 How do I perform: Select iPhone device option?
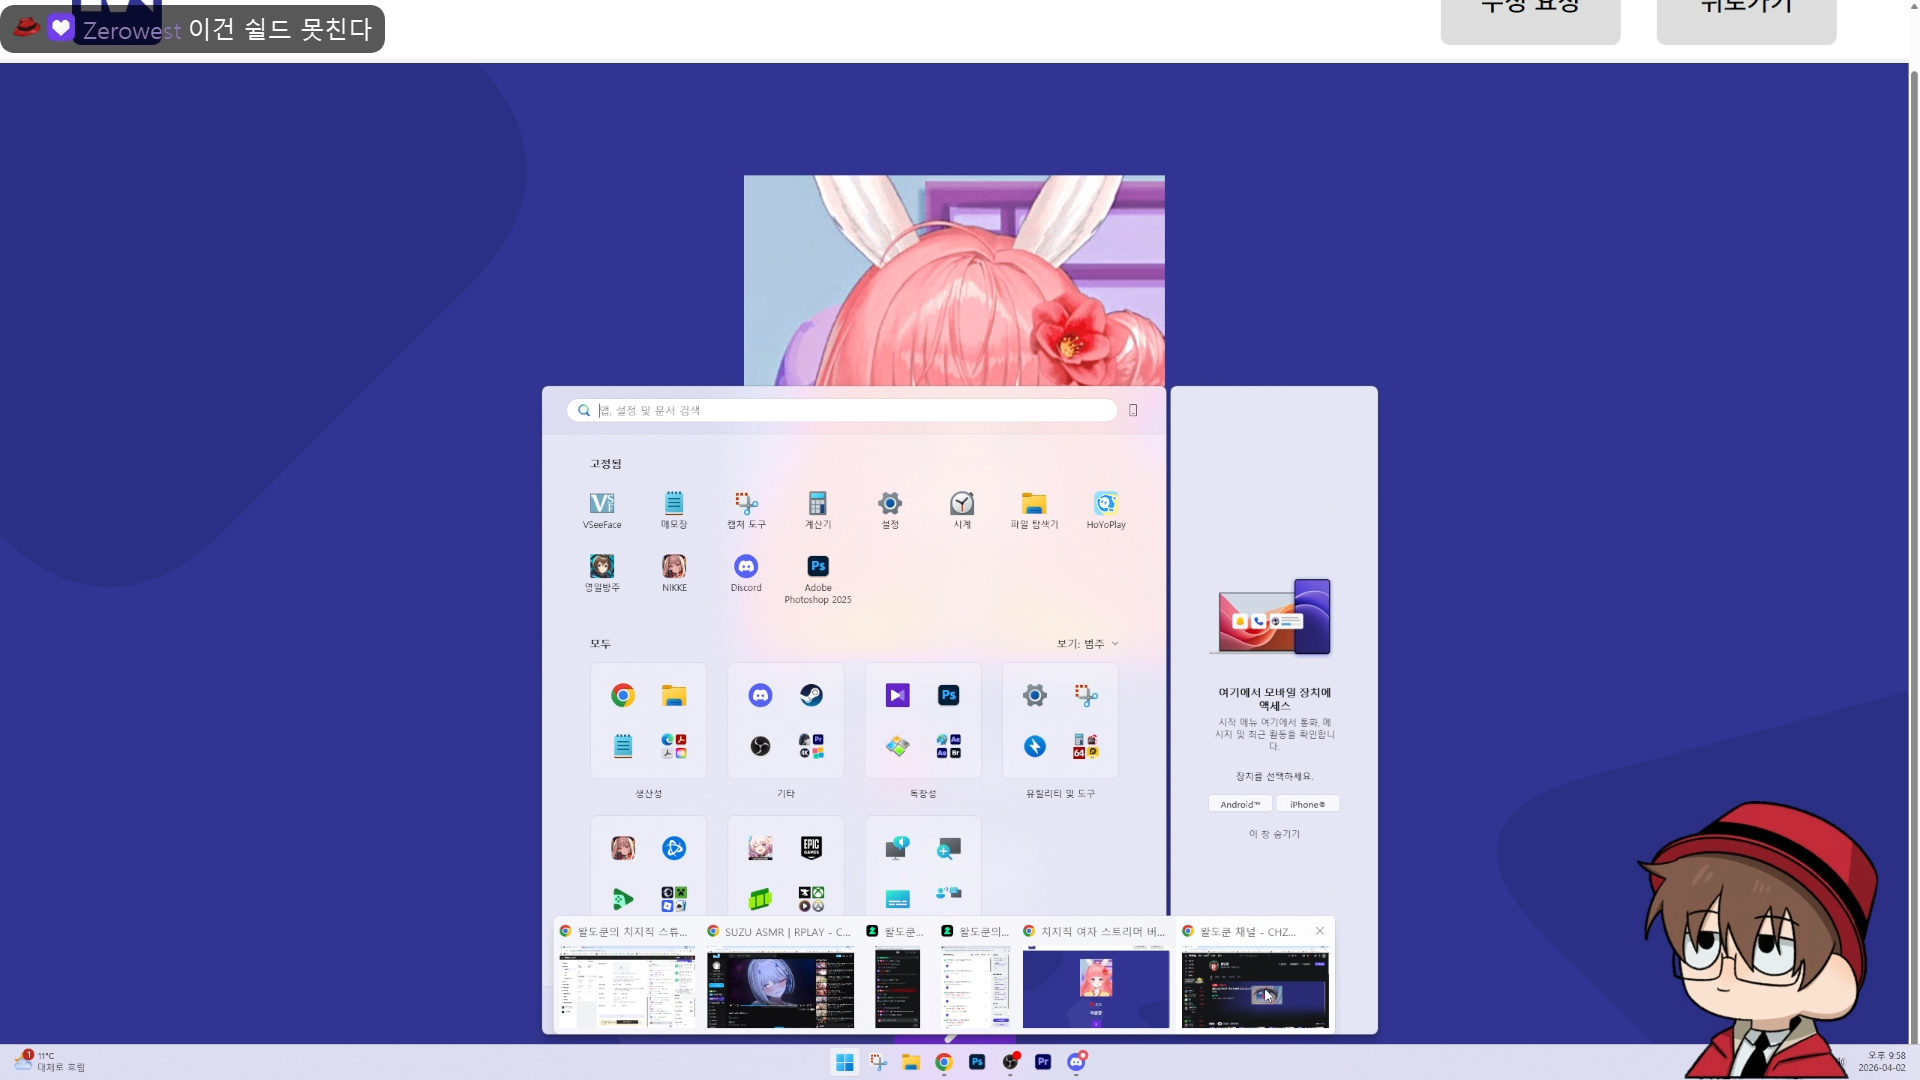click(x=1307, y=804)
